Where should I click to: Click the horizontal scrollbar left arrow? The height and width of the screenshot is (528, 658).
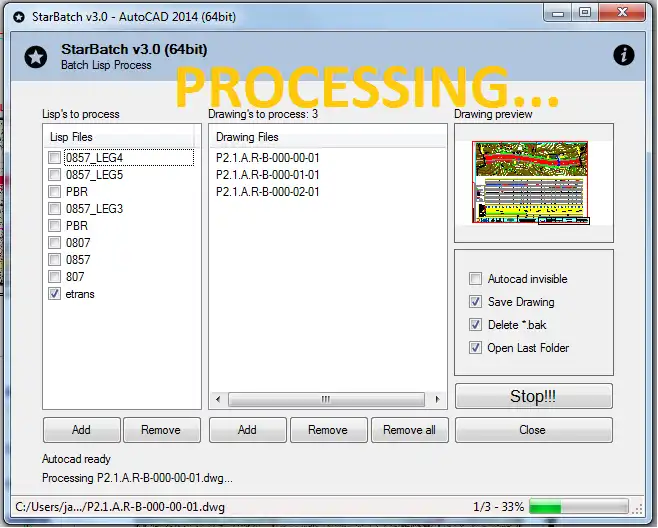[x=218, y=399]
